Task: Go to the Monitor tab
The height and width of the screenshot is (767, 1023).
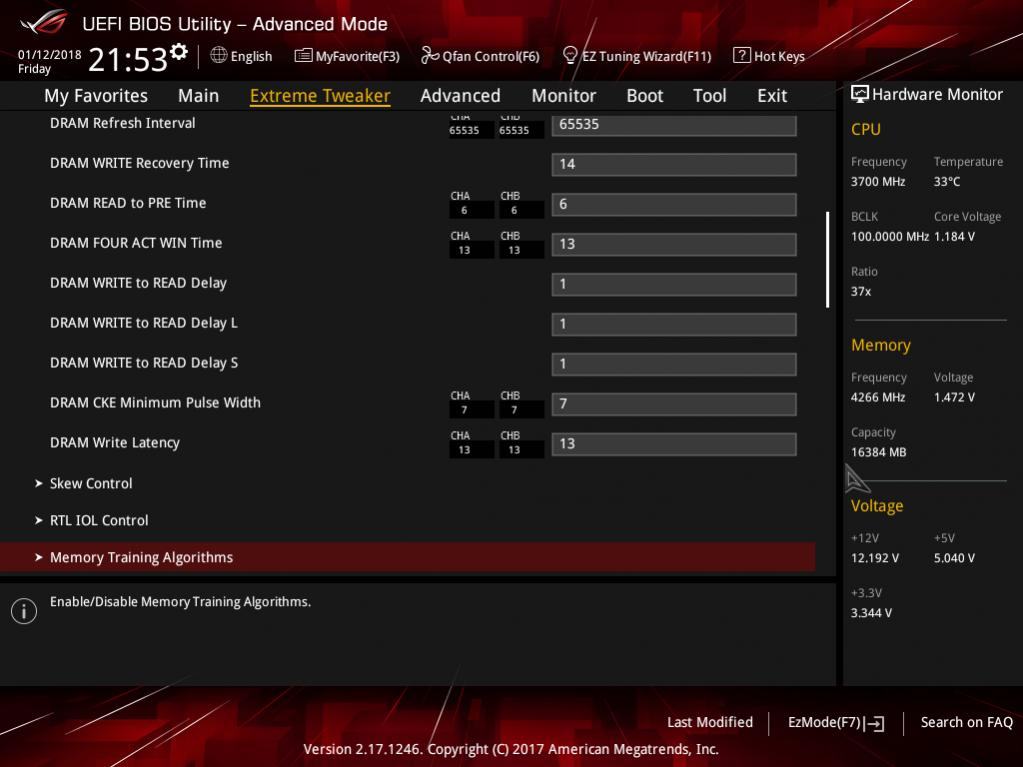Action: (x=564, y=96)
